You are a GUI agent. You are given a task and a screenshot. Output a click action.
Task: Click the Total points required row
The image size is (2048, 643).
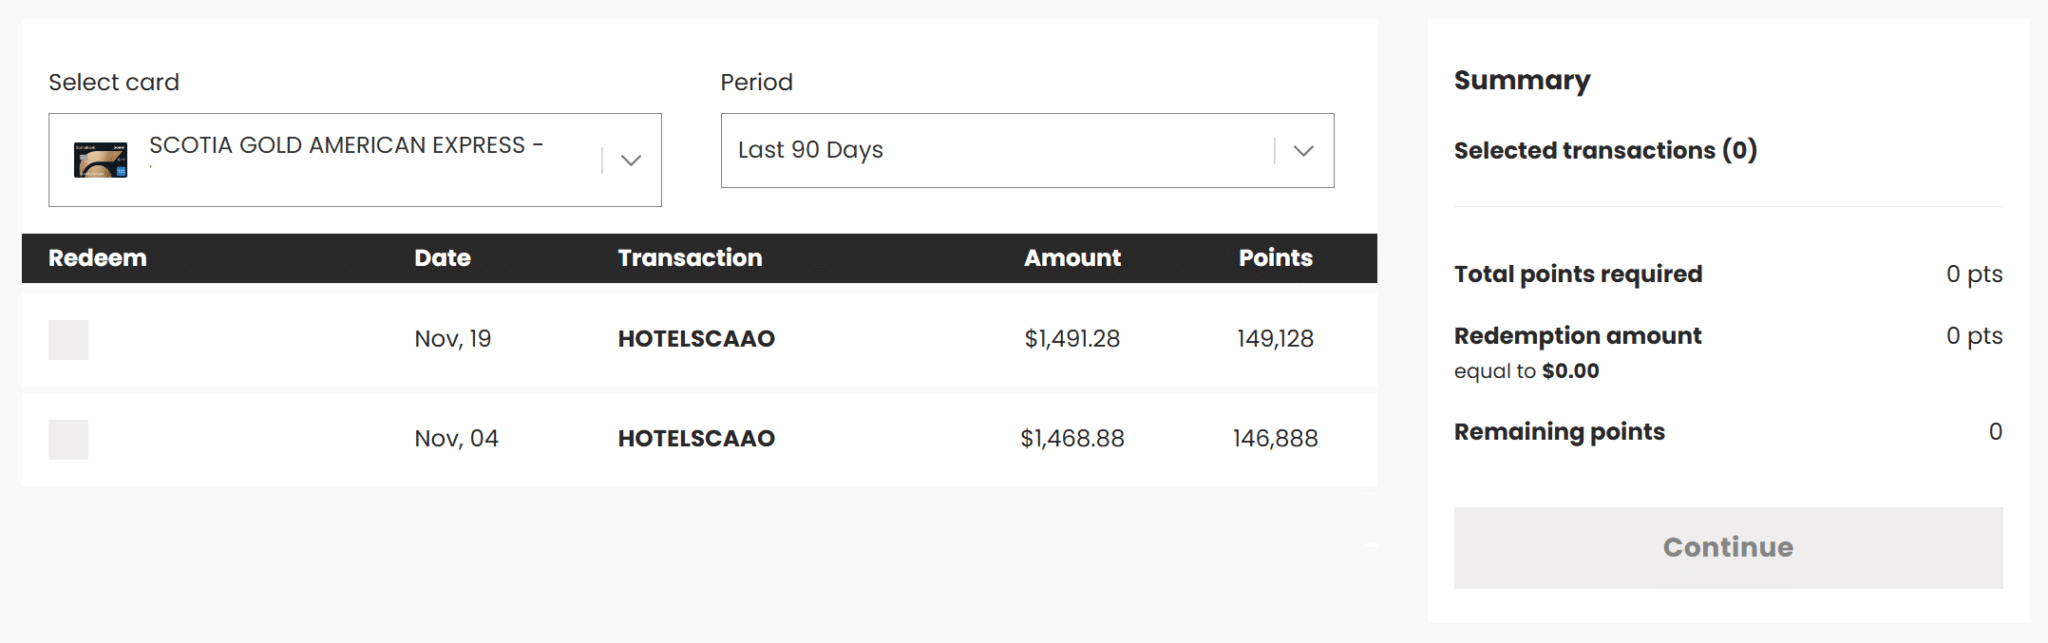(x=1578, y=273)
